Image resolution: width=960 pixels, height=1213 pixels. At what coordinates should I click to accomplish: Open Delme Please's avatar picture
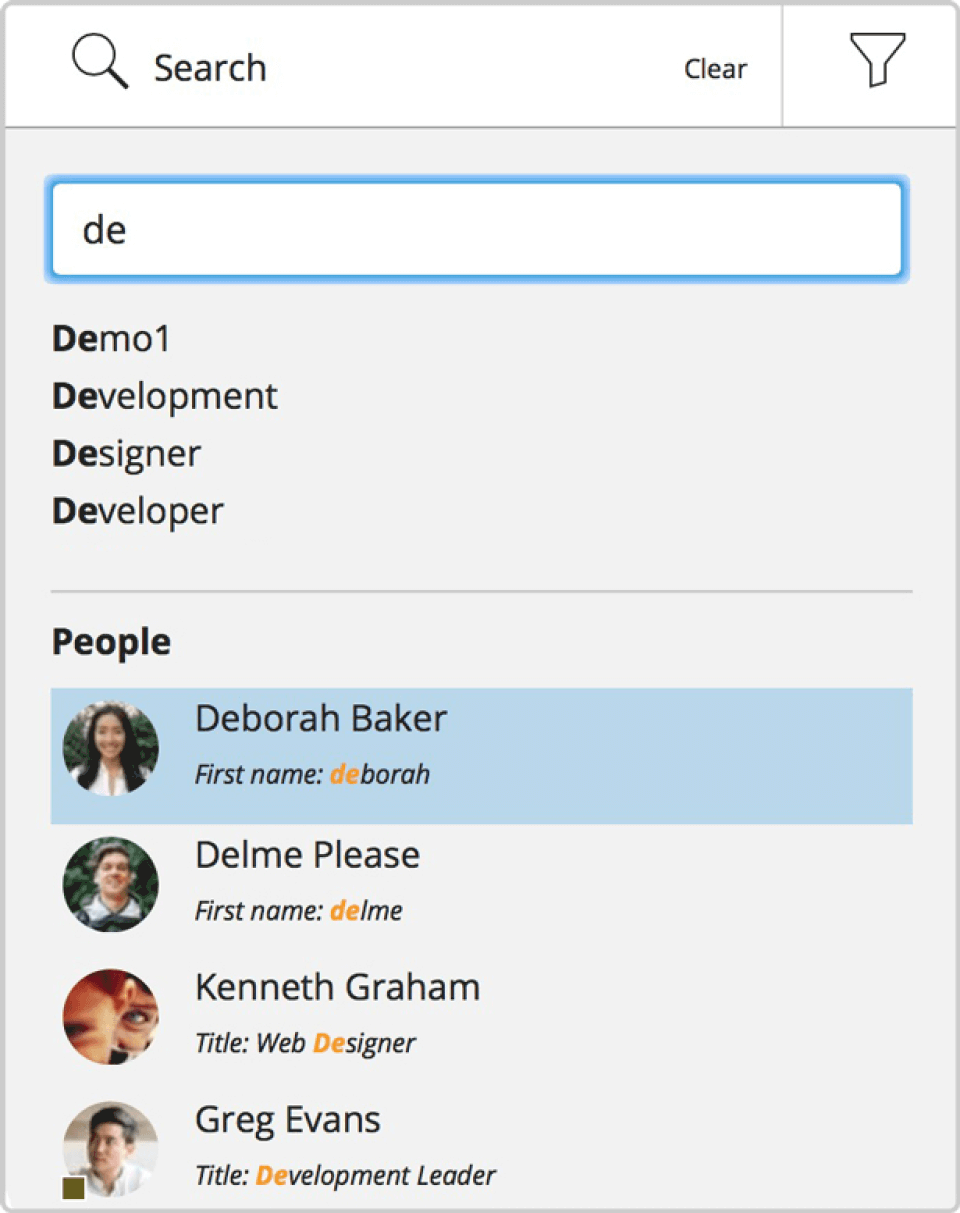pos(110,884)
